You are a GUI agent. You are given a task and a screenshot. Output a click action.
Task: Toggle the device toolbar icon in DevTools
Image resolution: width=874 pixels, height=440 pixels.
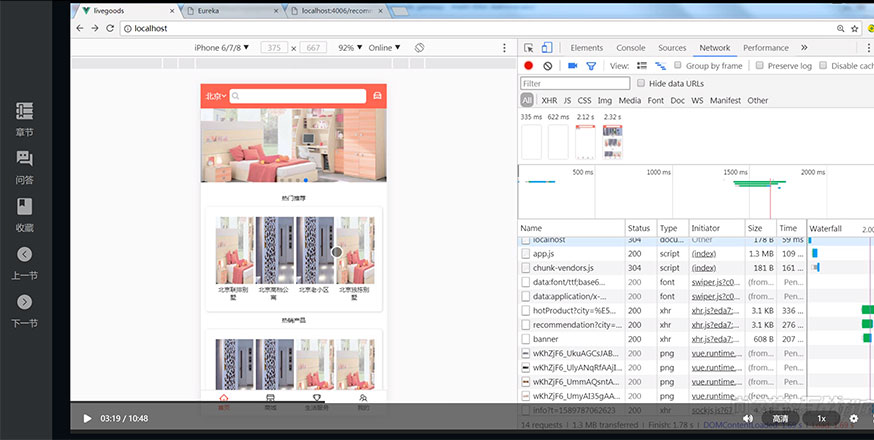point(548,48)
